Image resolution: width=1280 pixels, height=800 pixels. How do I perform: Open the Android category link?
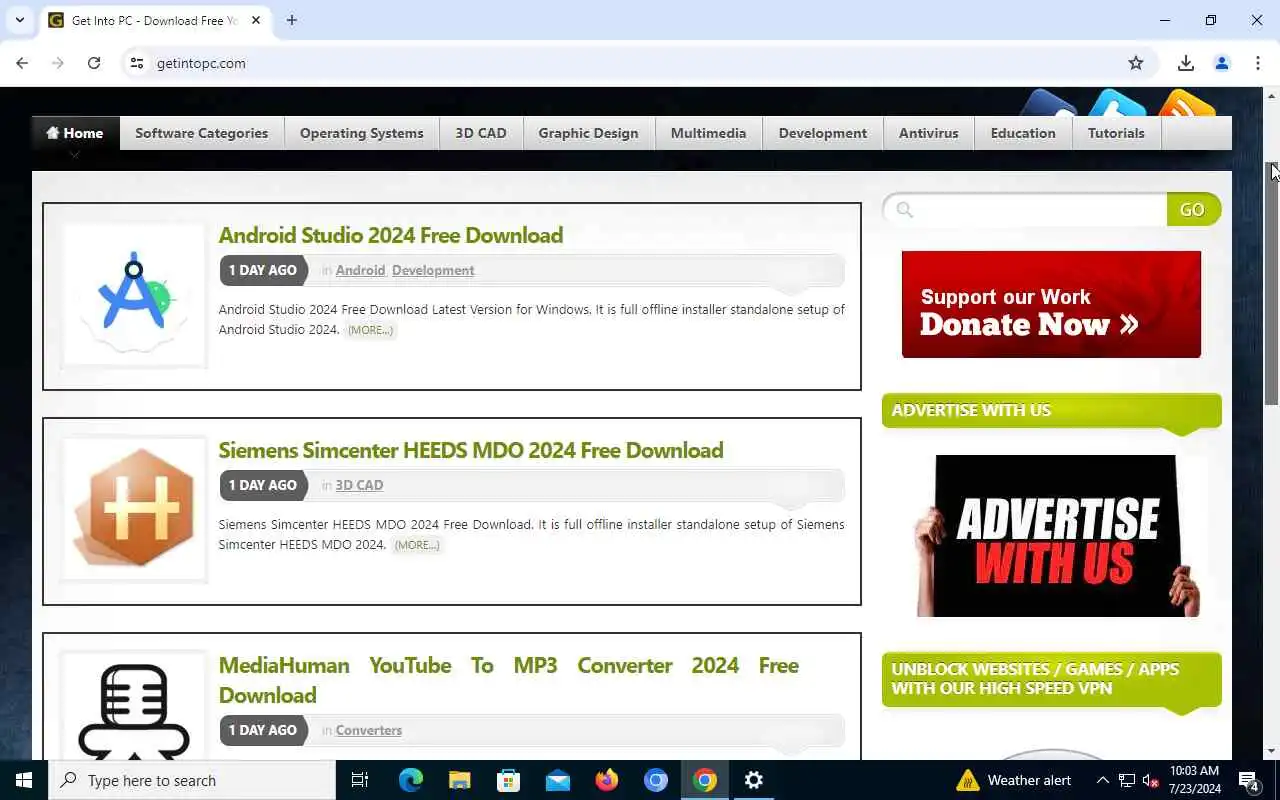360,270
